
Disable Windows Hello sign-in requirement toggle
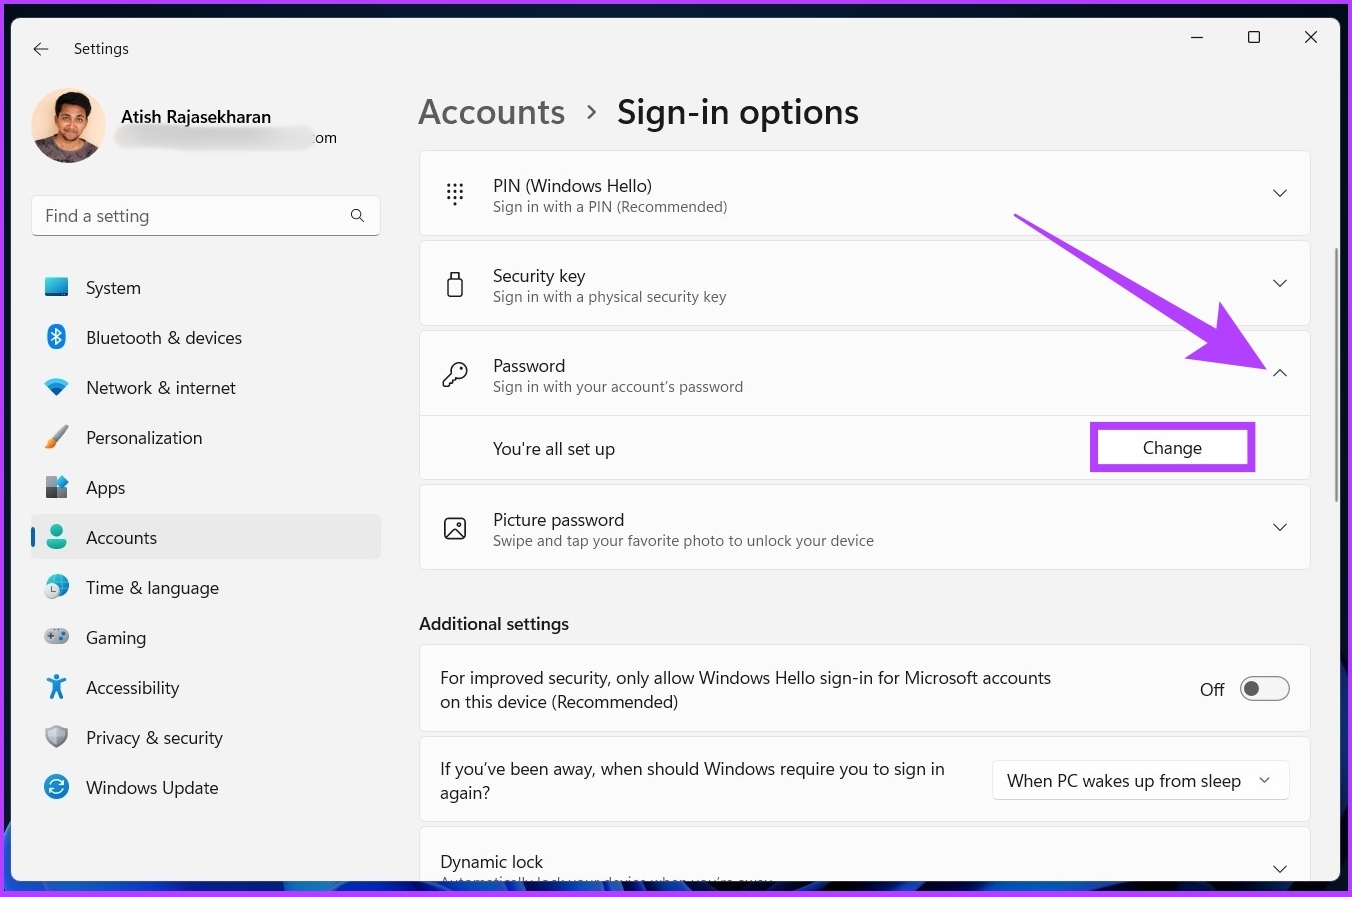1264,688
